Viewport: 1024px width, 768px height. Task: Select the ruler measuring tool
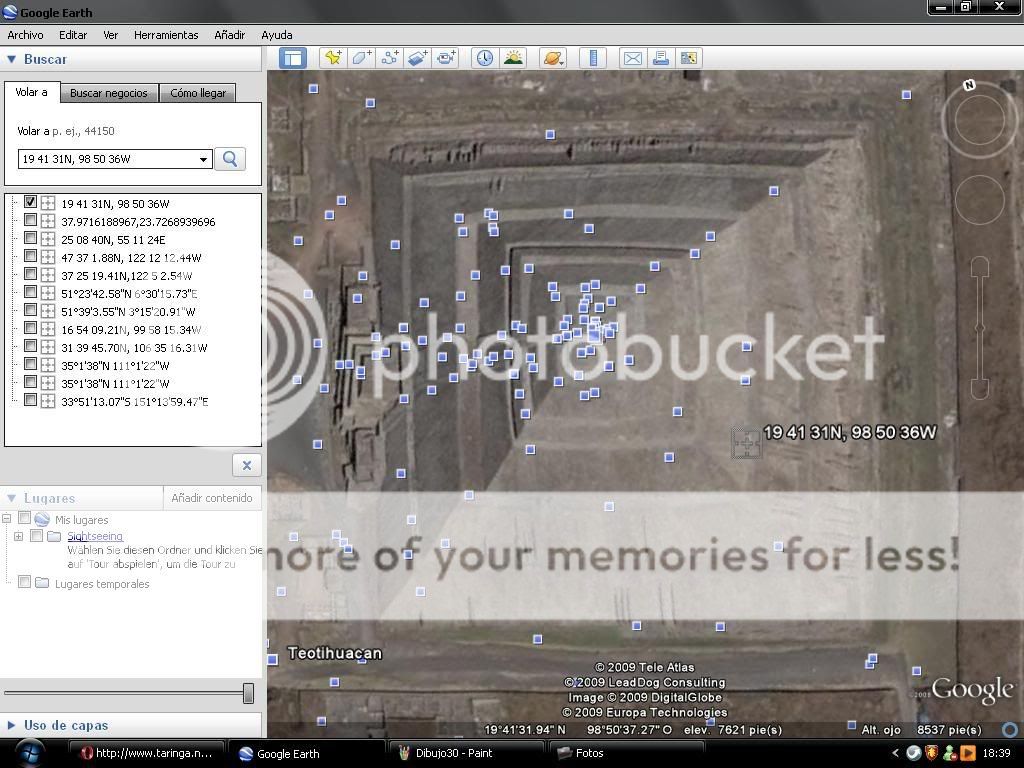594,58
